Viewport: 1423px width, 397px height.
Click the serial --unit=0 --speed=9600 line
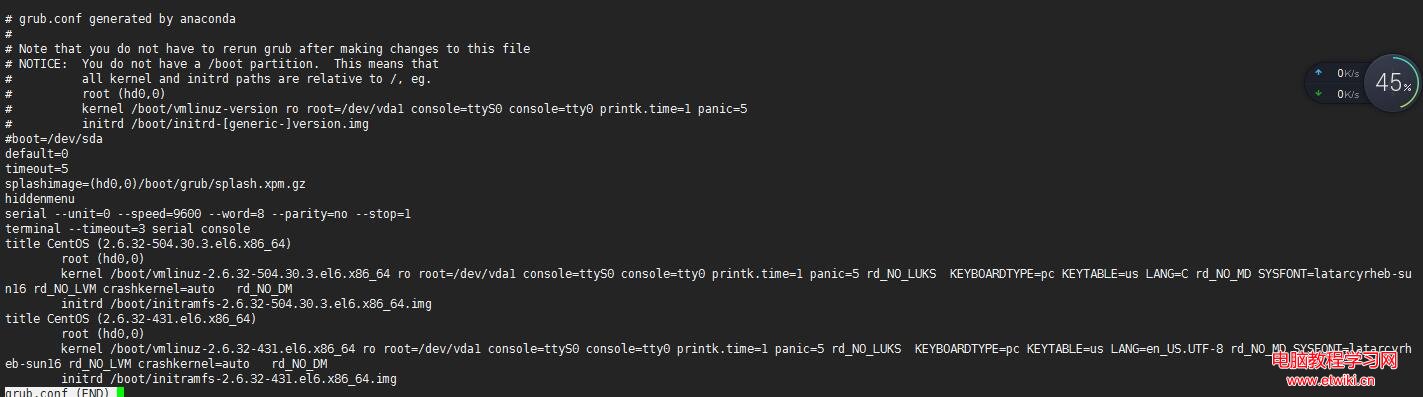(208, 214)
